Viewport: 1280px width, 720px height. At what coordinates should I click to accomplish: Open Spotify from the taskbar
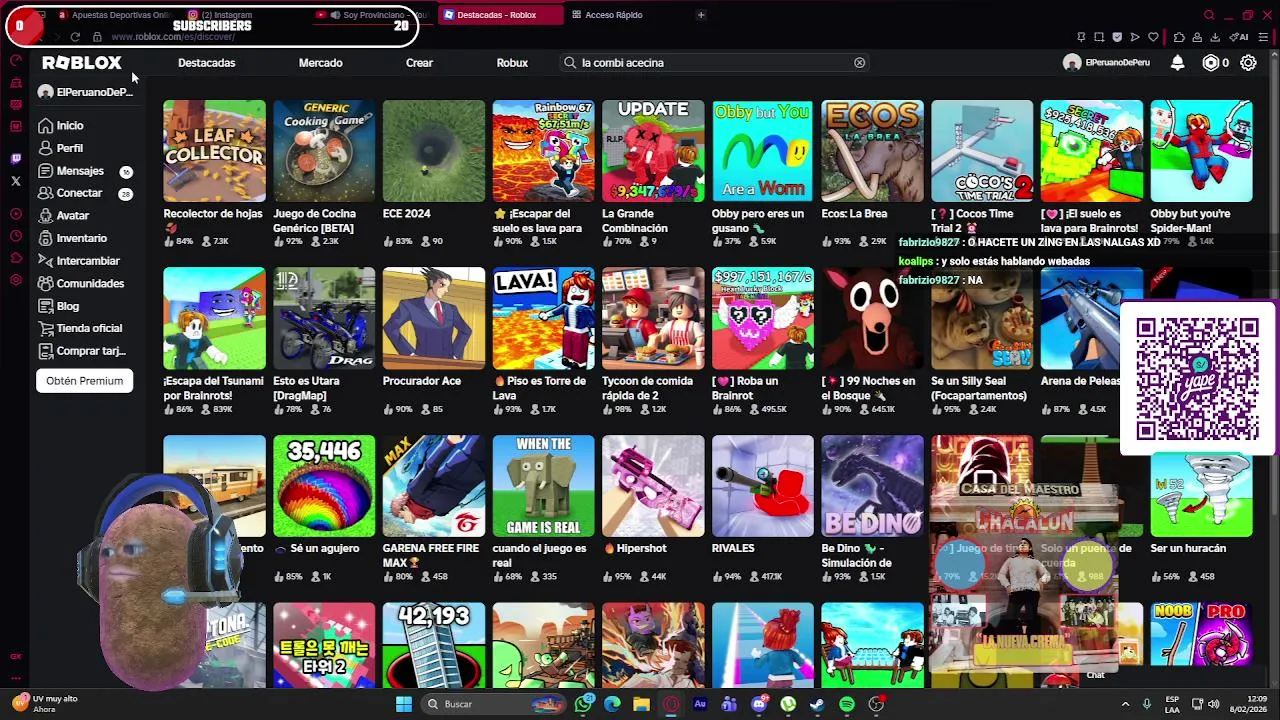pyautogui.click(x=847, y=704)
